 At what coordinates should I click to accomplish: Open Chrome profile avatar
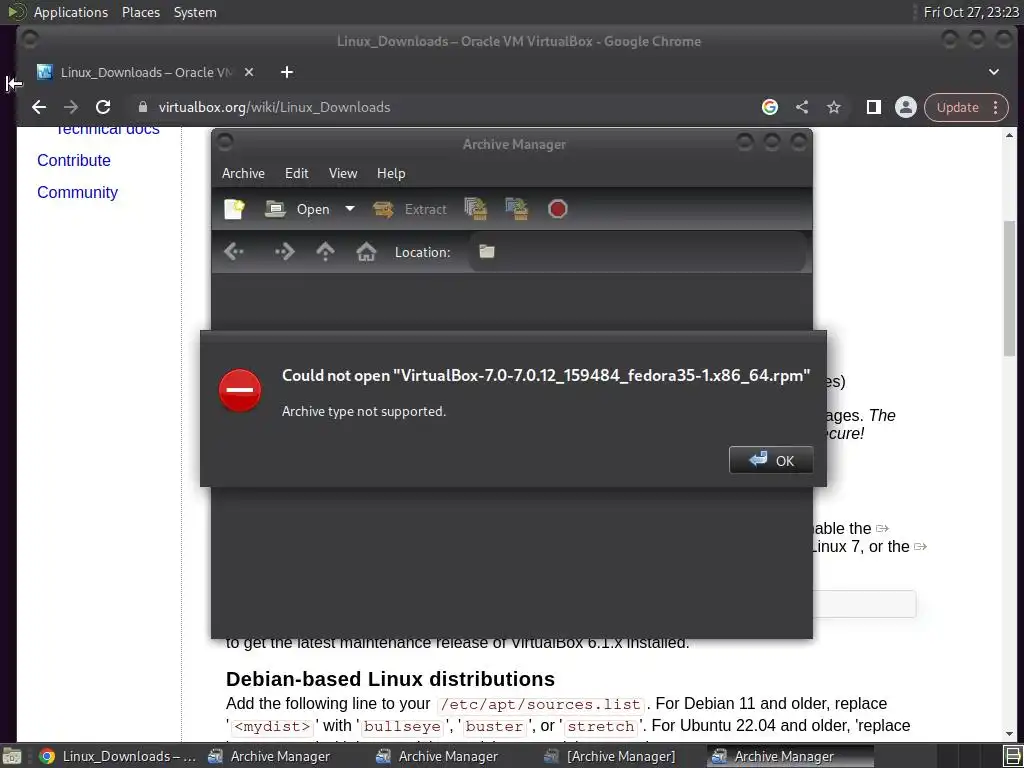point(905,107)
